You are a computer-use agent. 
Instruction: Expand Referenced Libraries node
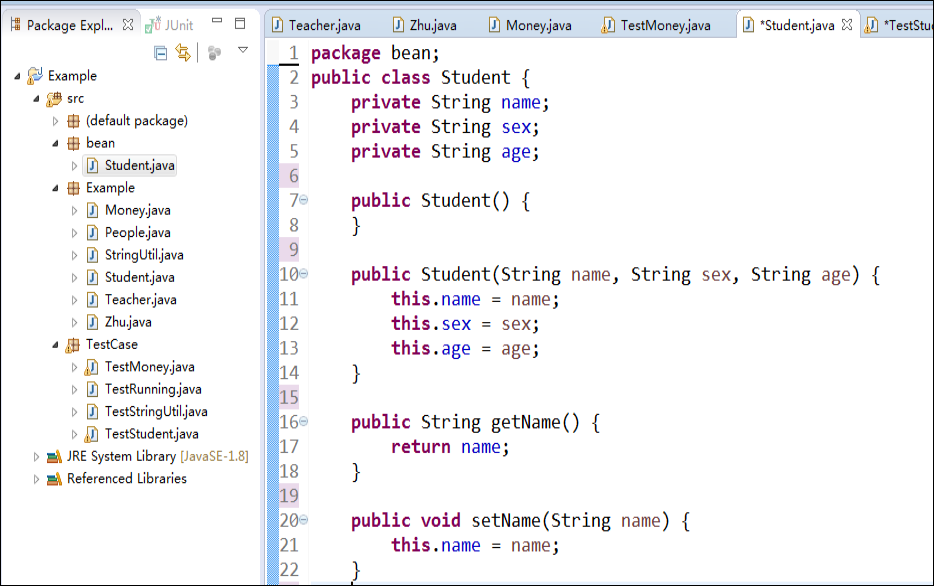pos(36,479)
